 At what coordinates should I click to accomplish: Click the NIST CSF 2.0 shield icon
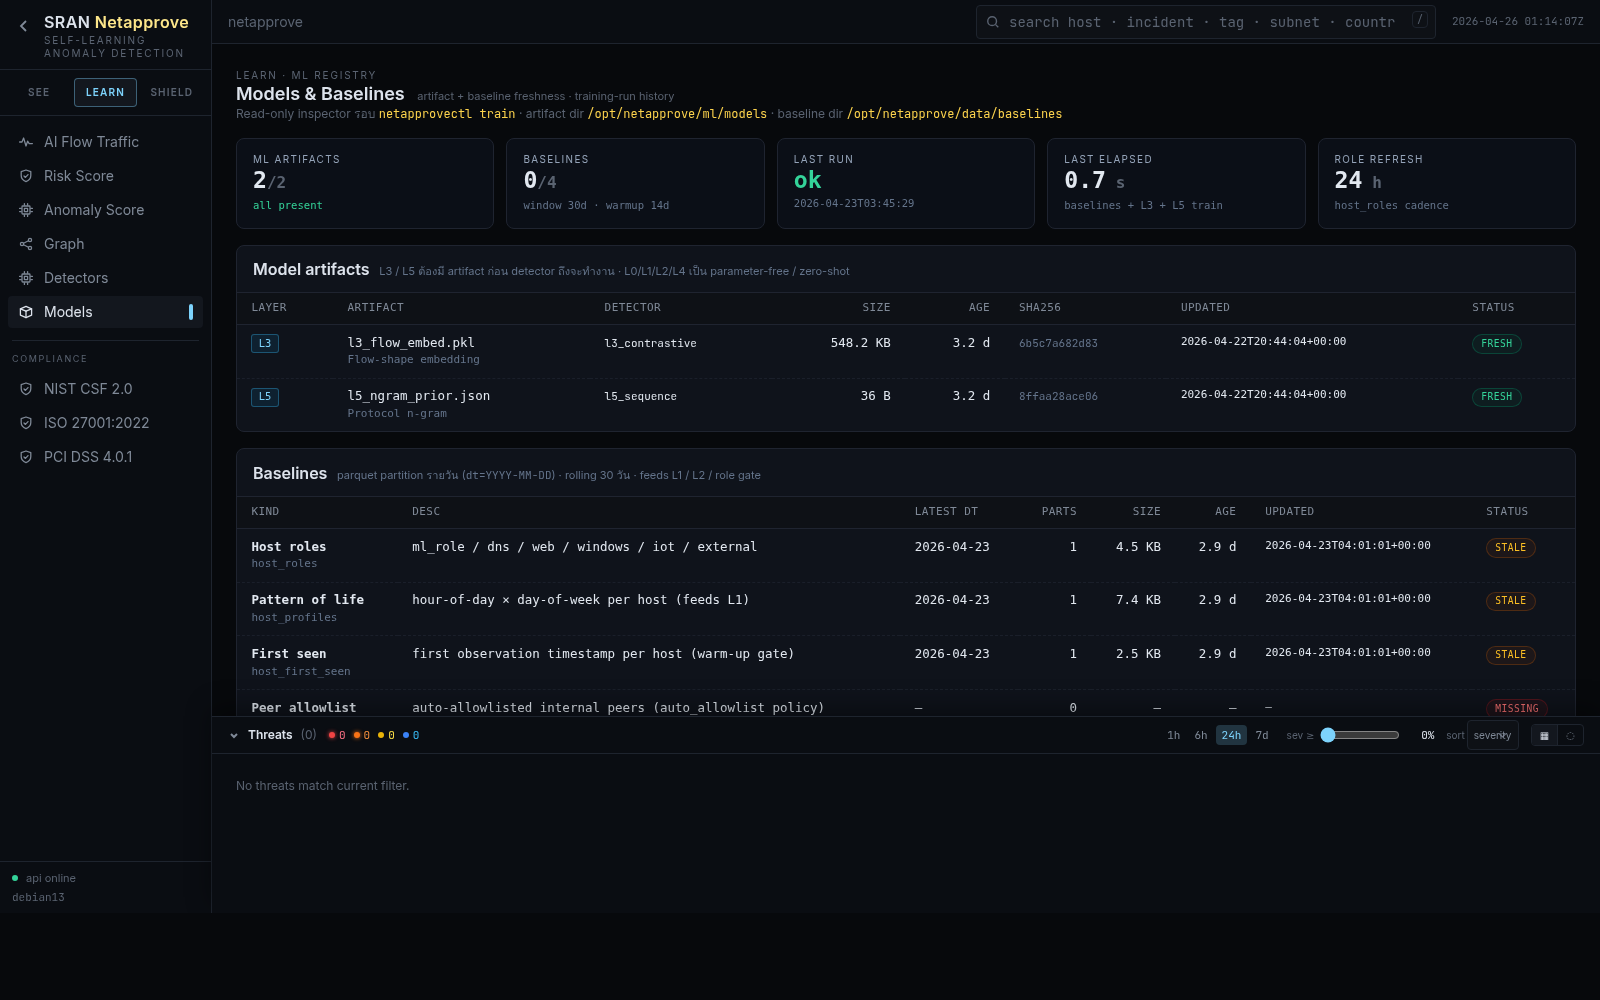click(26, 389)
